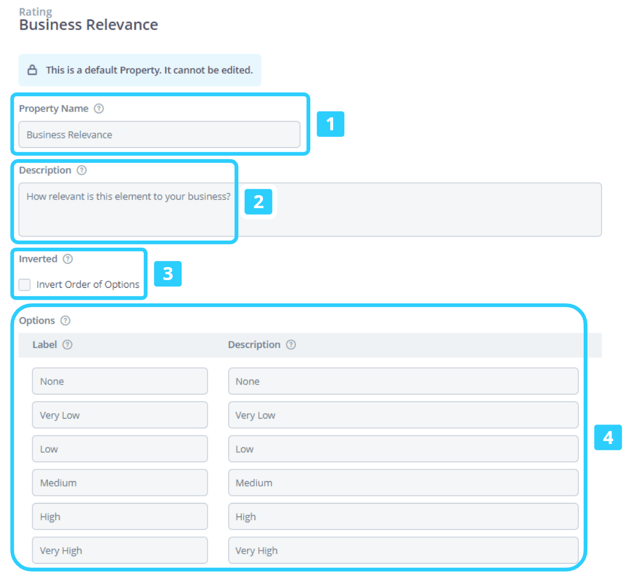Click the None label input field
Viewport: 628px width, 579px height.
click(120, 381)
